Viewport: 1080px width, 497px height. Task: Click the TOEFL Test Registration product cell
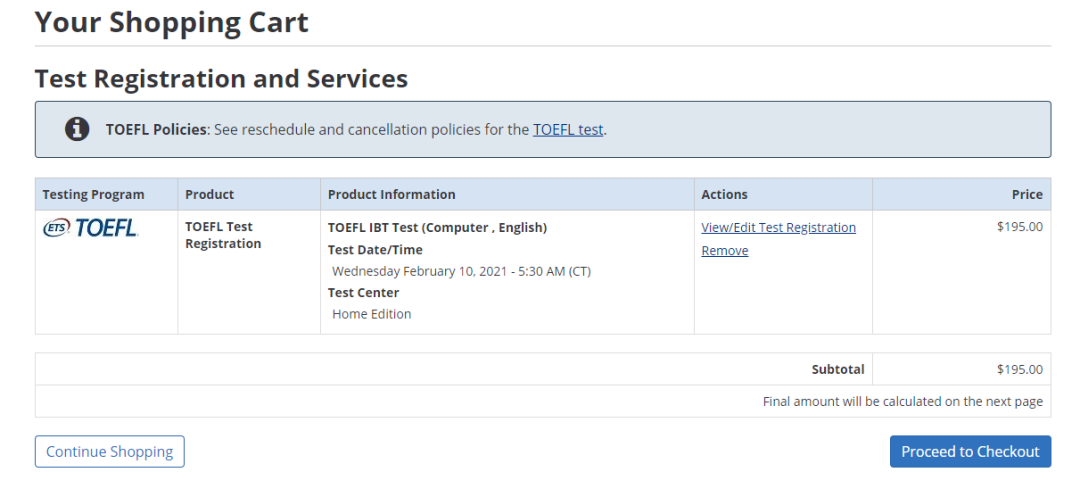tap(222, 235)
